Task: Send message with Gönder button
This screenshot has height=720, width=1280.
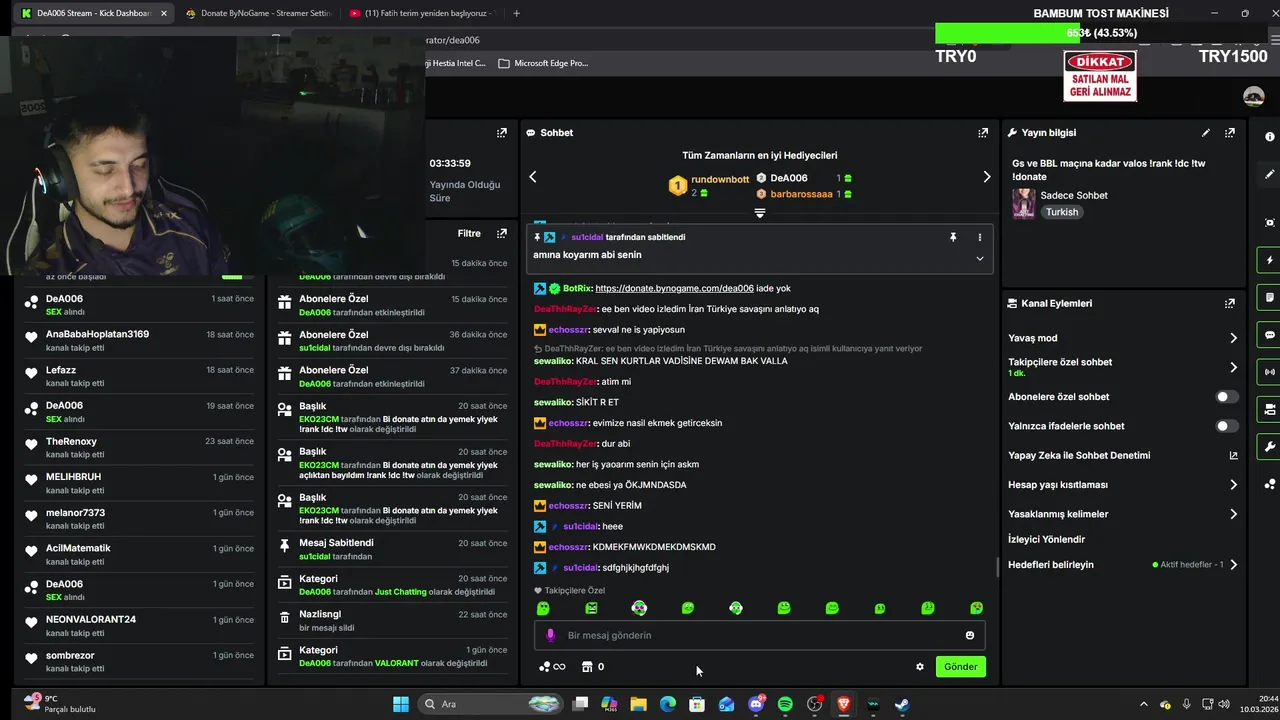Action: [x=960, y=667]
